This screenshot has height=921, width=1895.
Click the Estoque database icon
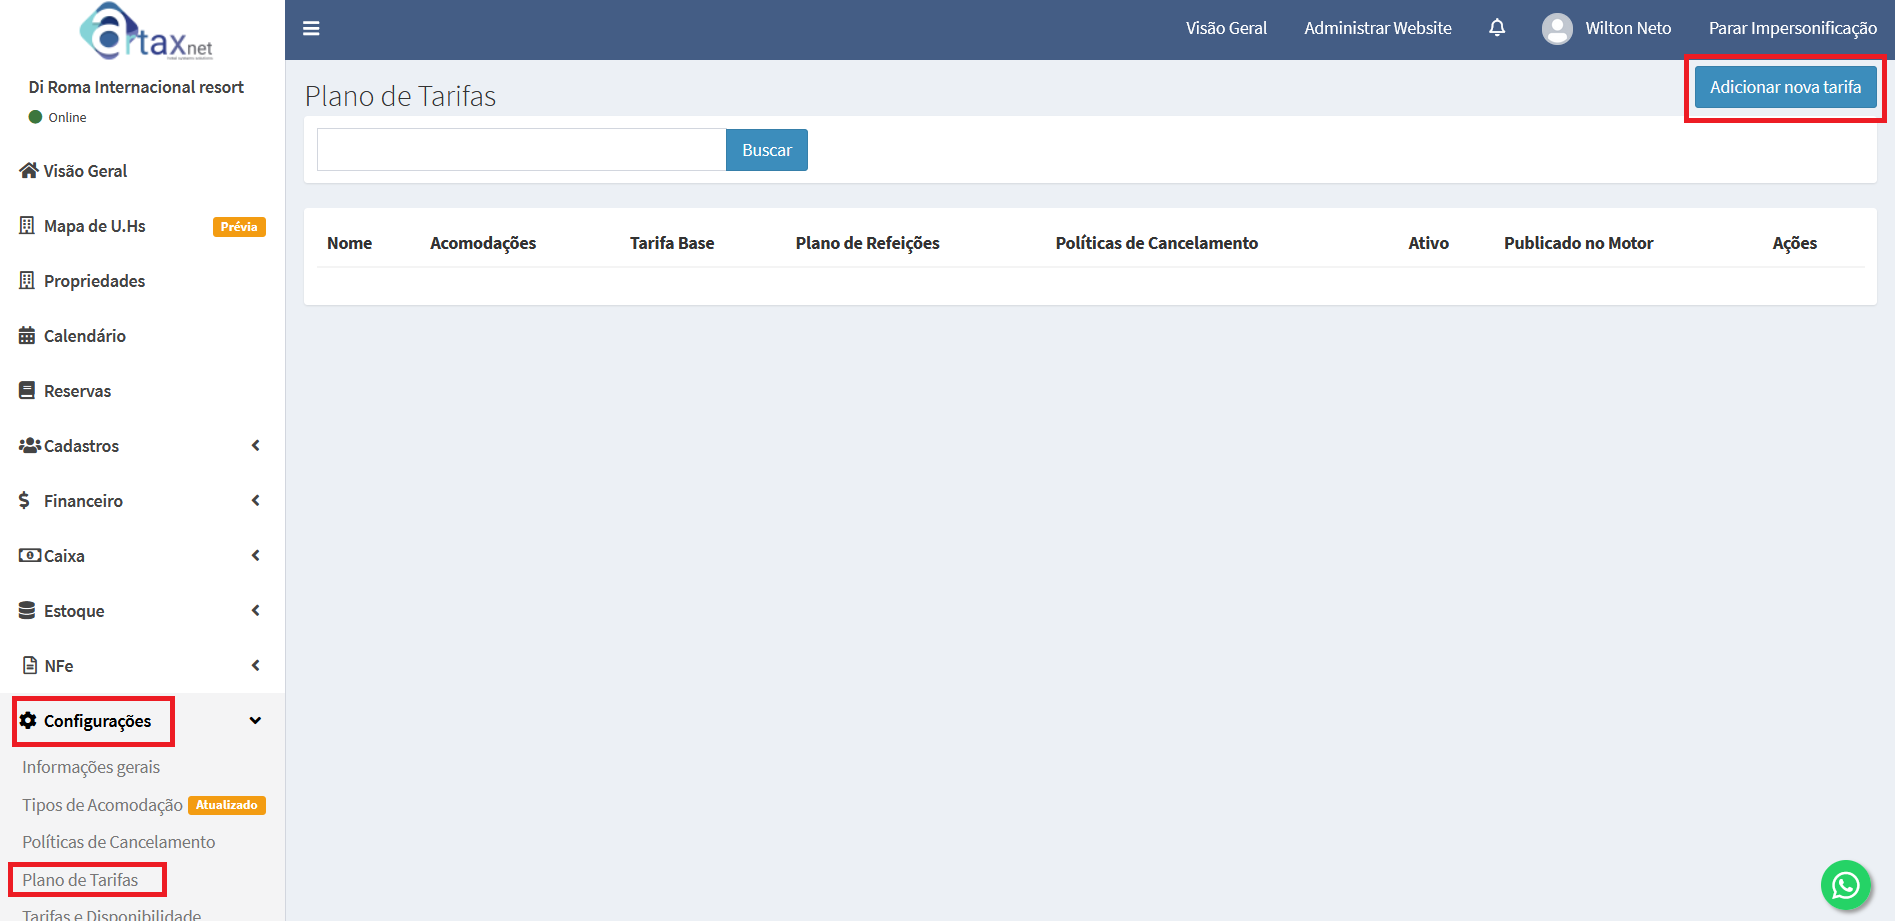pos(27,610)
